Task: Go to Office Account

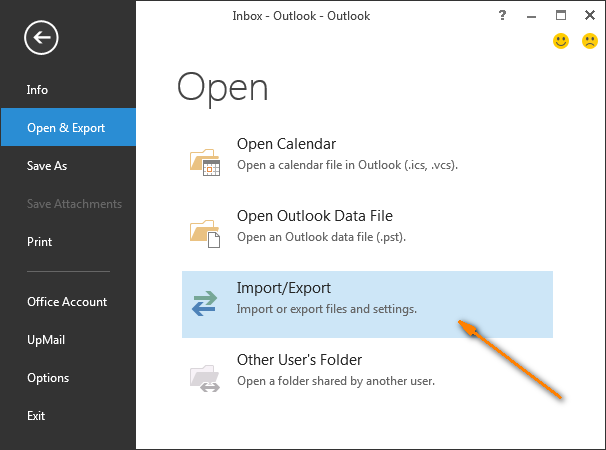Action: [68, 302]
